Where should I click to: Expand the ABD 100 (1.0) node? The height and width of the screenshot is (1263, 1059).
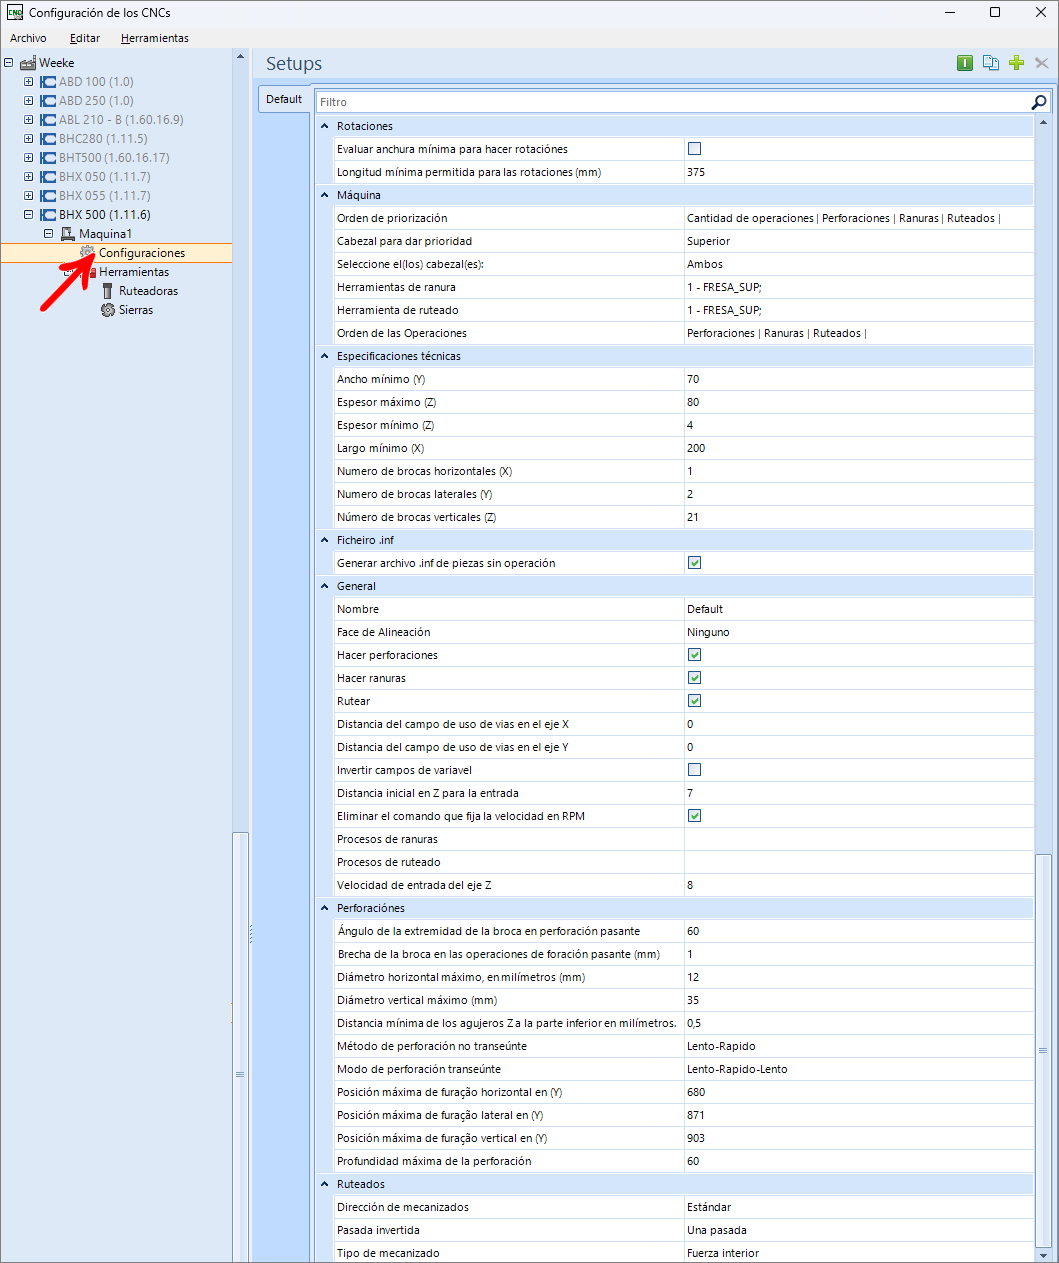point(29,82)
